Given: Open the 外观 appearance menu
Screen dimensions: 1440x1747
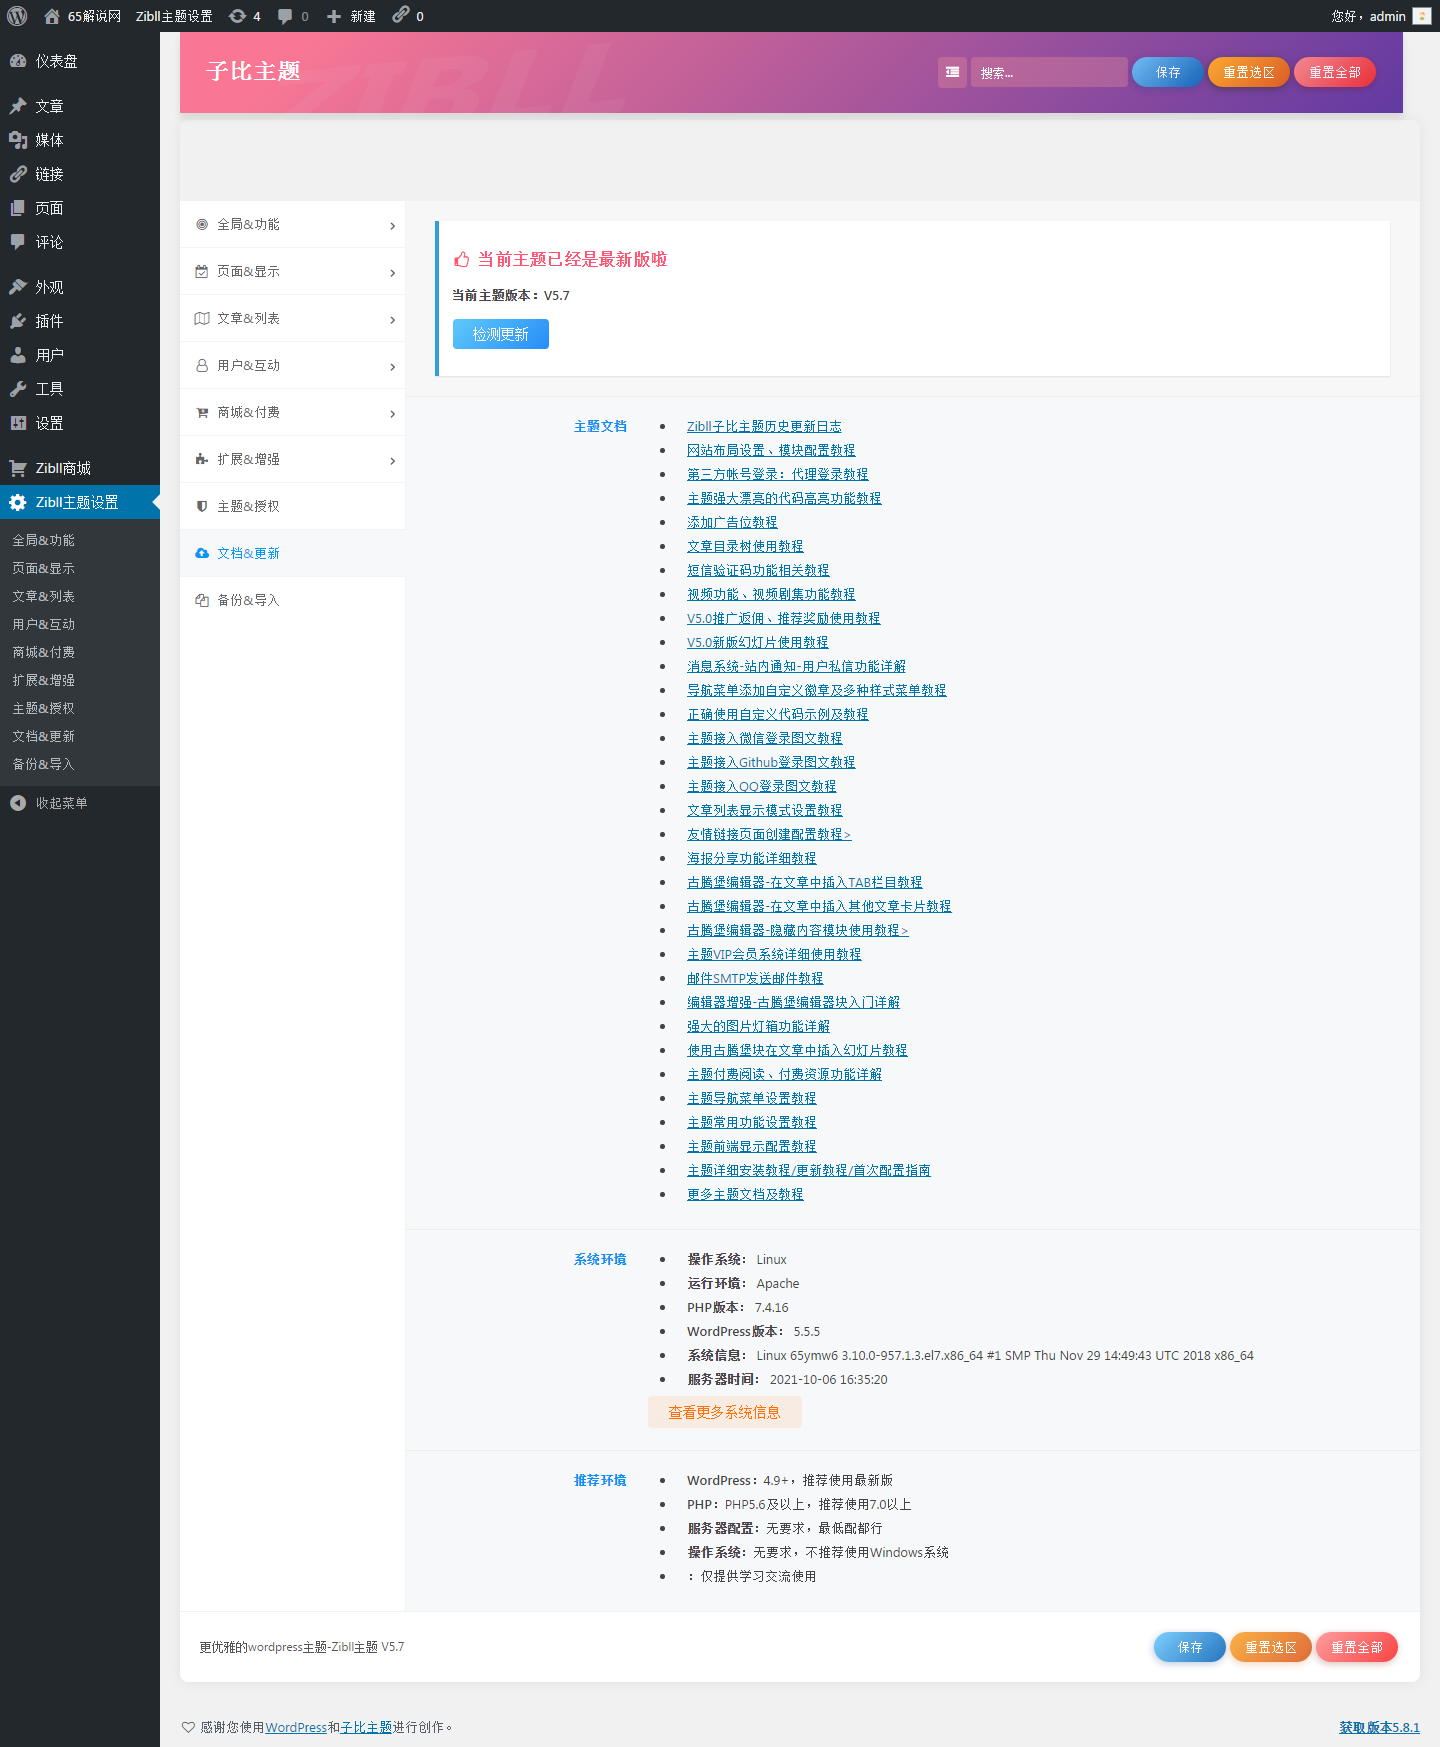Looking at the screenshot, I should click(x=80, y=287).
